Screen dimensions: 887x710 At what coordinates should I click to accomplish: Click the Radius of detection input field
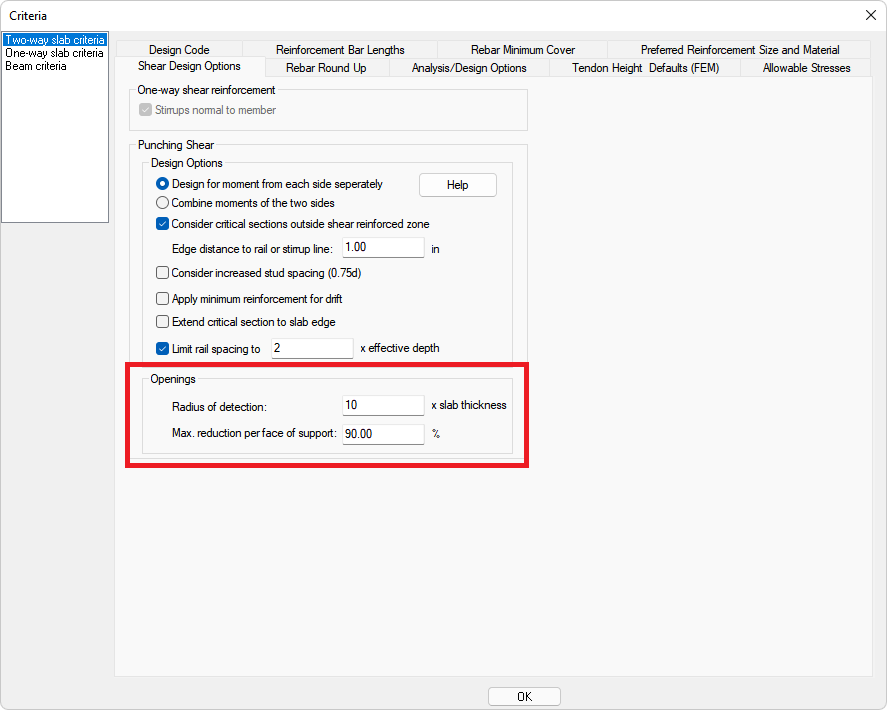coord(383,405)
